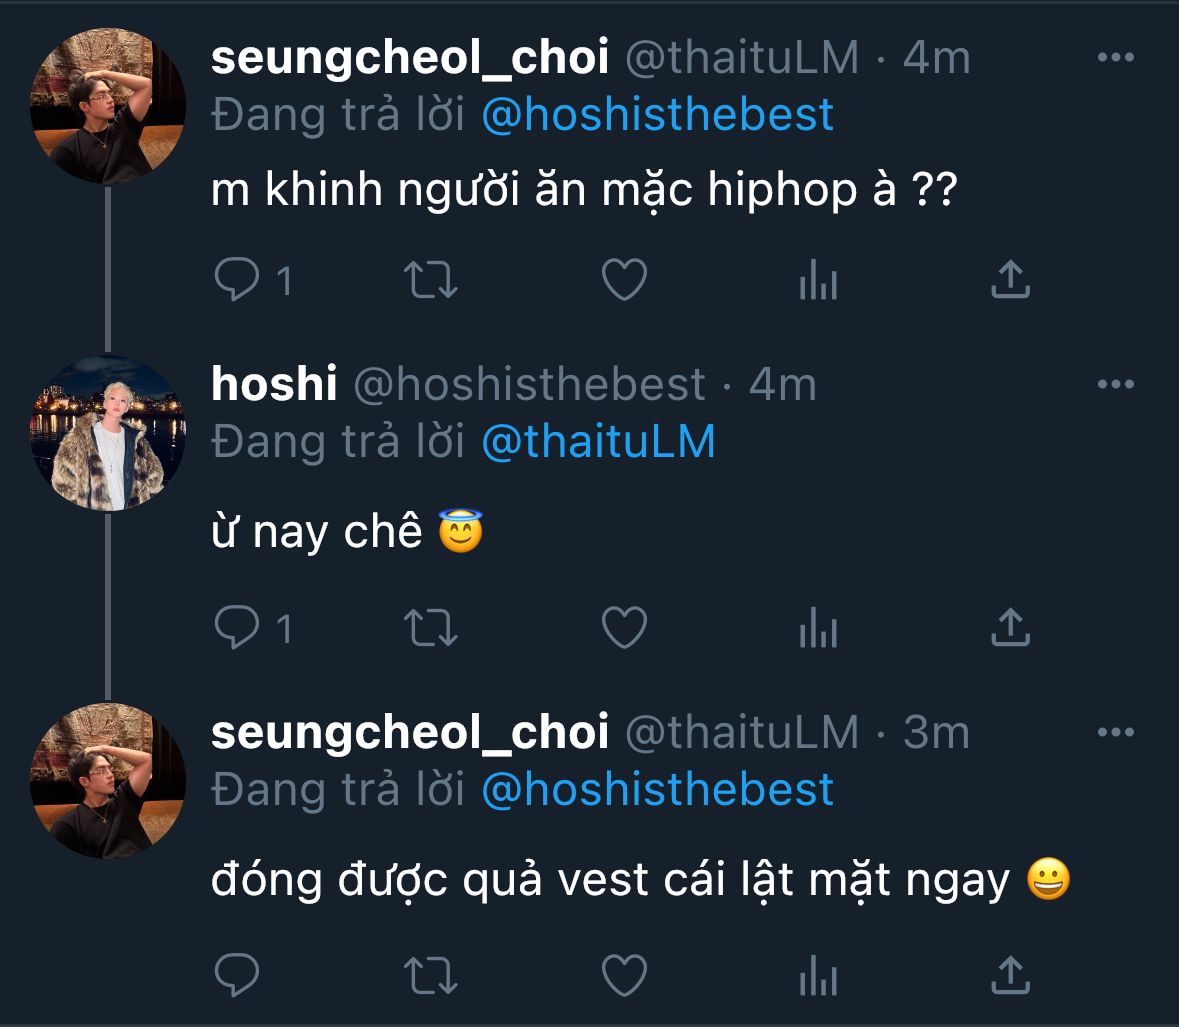Open more options for the first tweet
This screenshot has height=1027, width=1179.
[x=1115, y=58]
